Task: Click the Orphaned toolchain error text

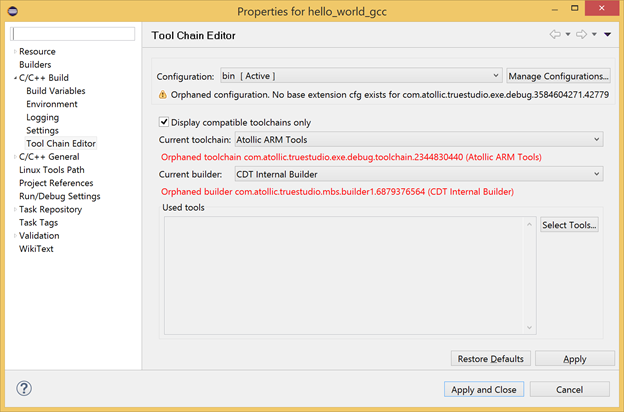Action: (351, 157)
